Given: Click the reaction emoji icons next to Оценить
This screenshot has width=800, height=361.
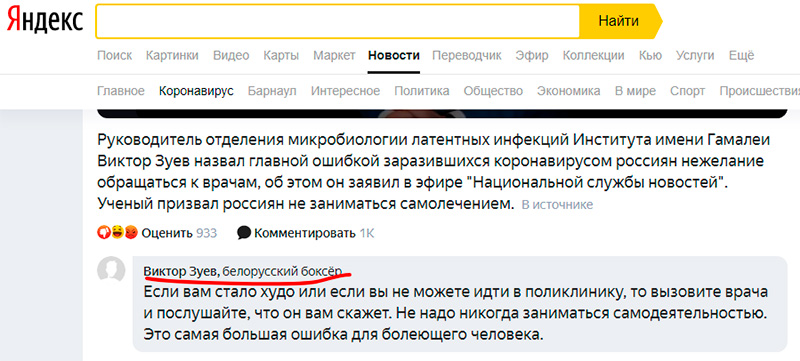Looking at the screenshot, I should point(118,233).
